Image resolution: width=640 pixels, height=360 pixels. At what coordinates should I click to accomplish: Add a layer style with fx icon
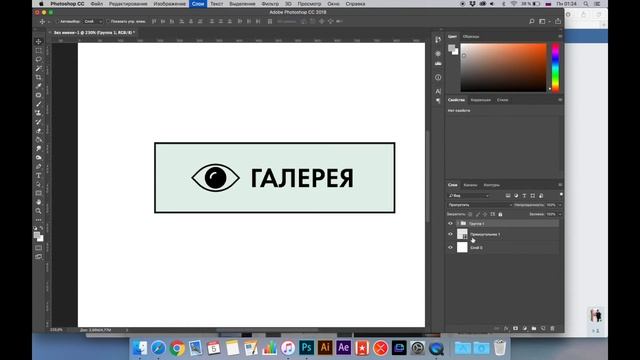click(x=506, y=328)
